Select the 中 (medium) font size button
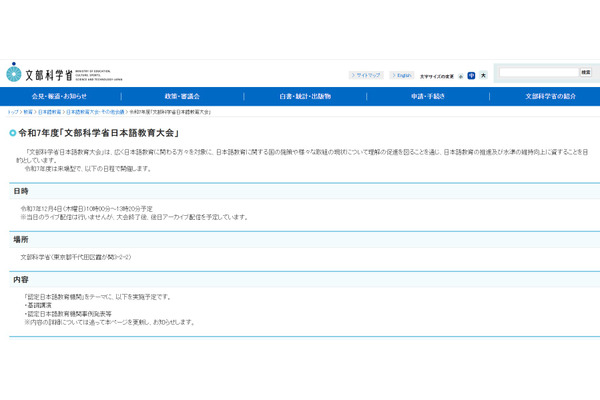The image size is (600, 400). pyautogui.click(x=471, y=75)
